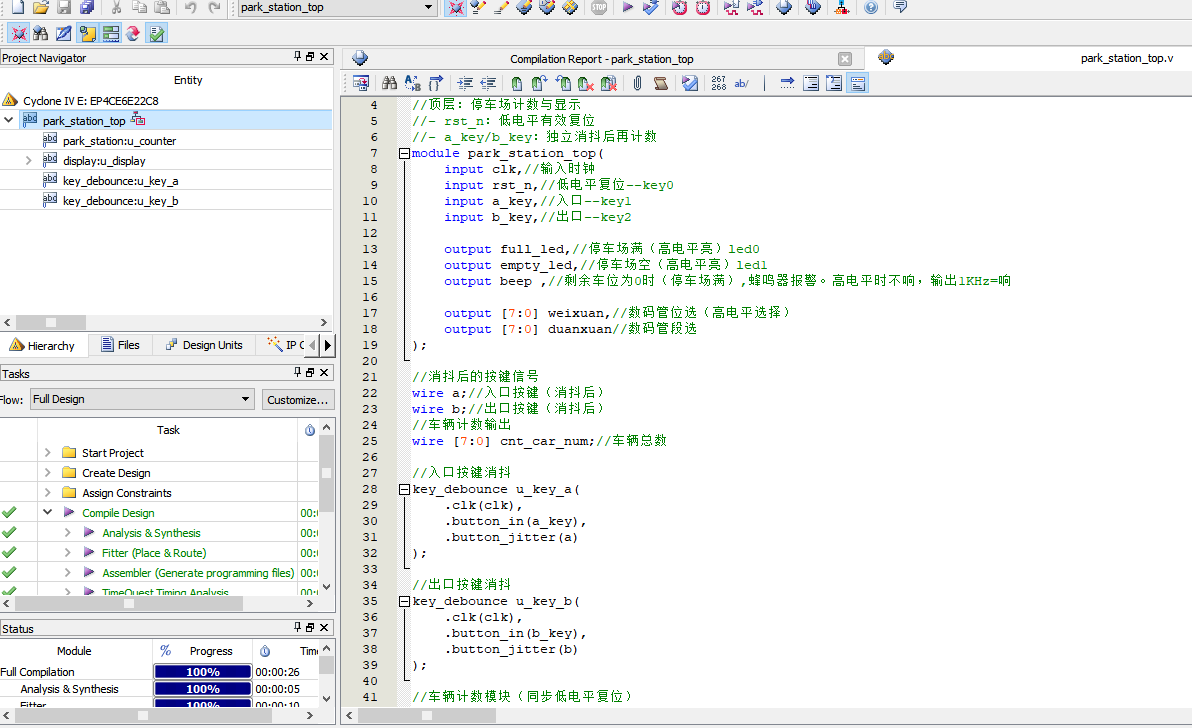Expand the display:u_display entity

click(28, 160)
